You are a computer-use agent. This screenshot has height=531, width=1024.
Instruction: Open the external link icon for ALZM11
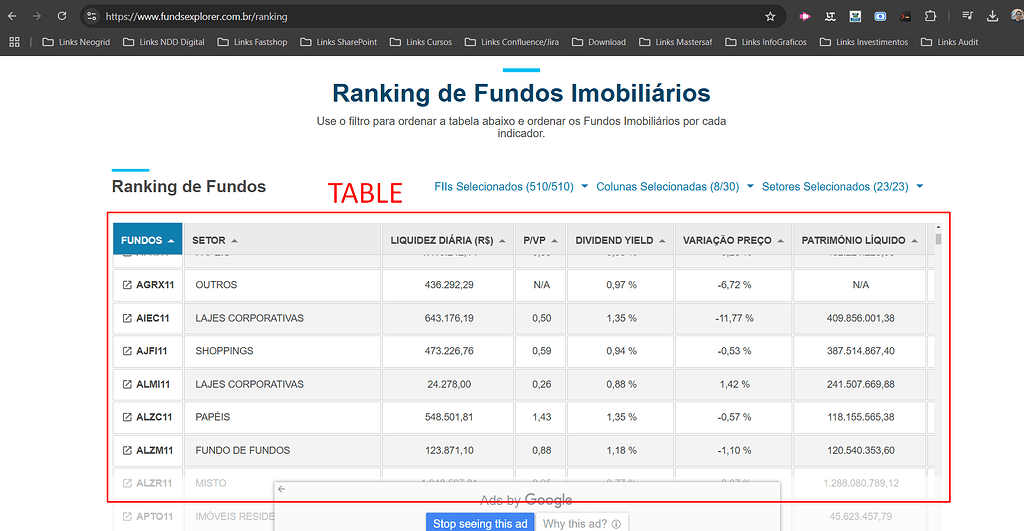(127, 450)
